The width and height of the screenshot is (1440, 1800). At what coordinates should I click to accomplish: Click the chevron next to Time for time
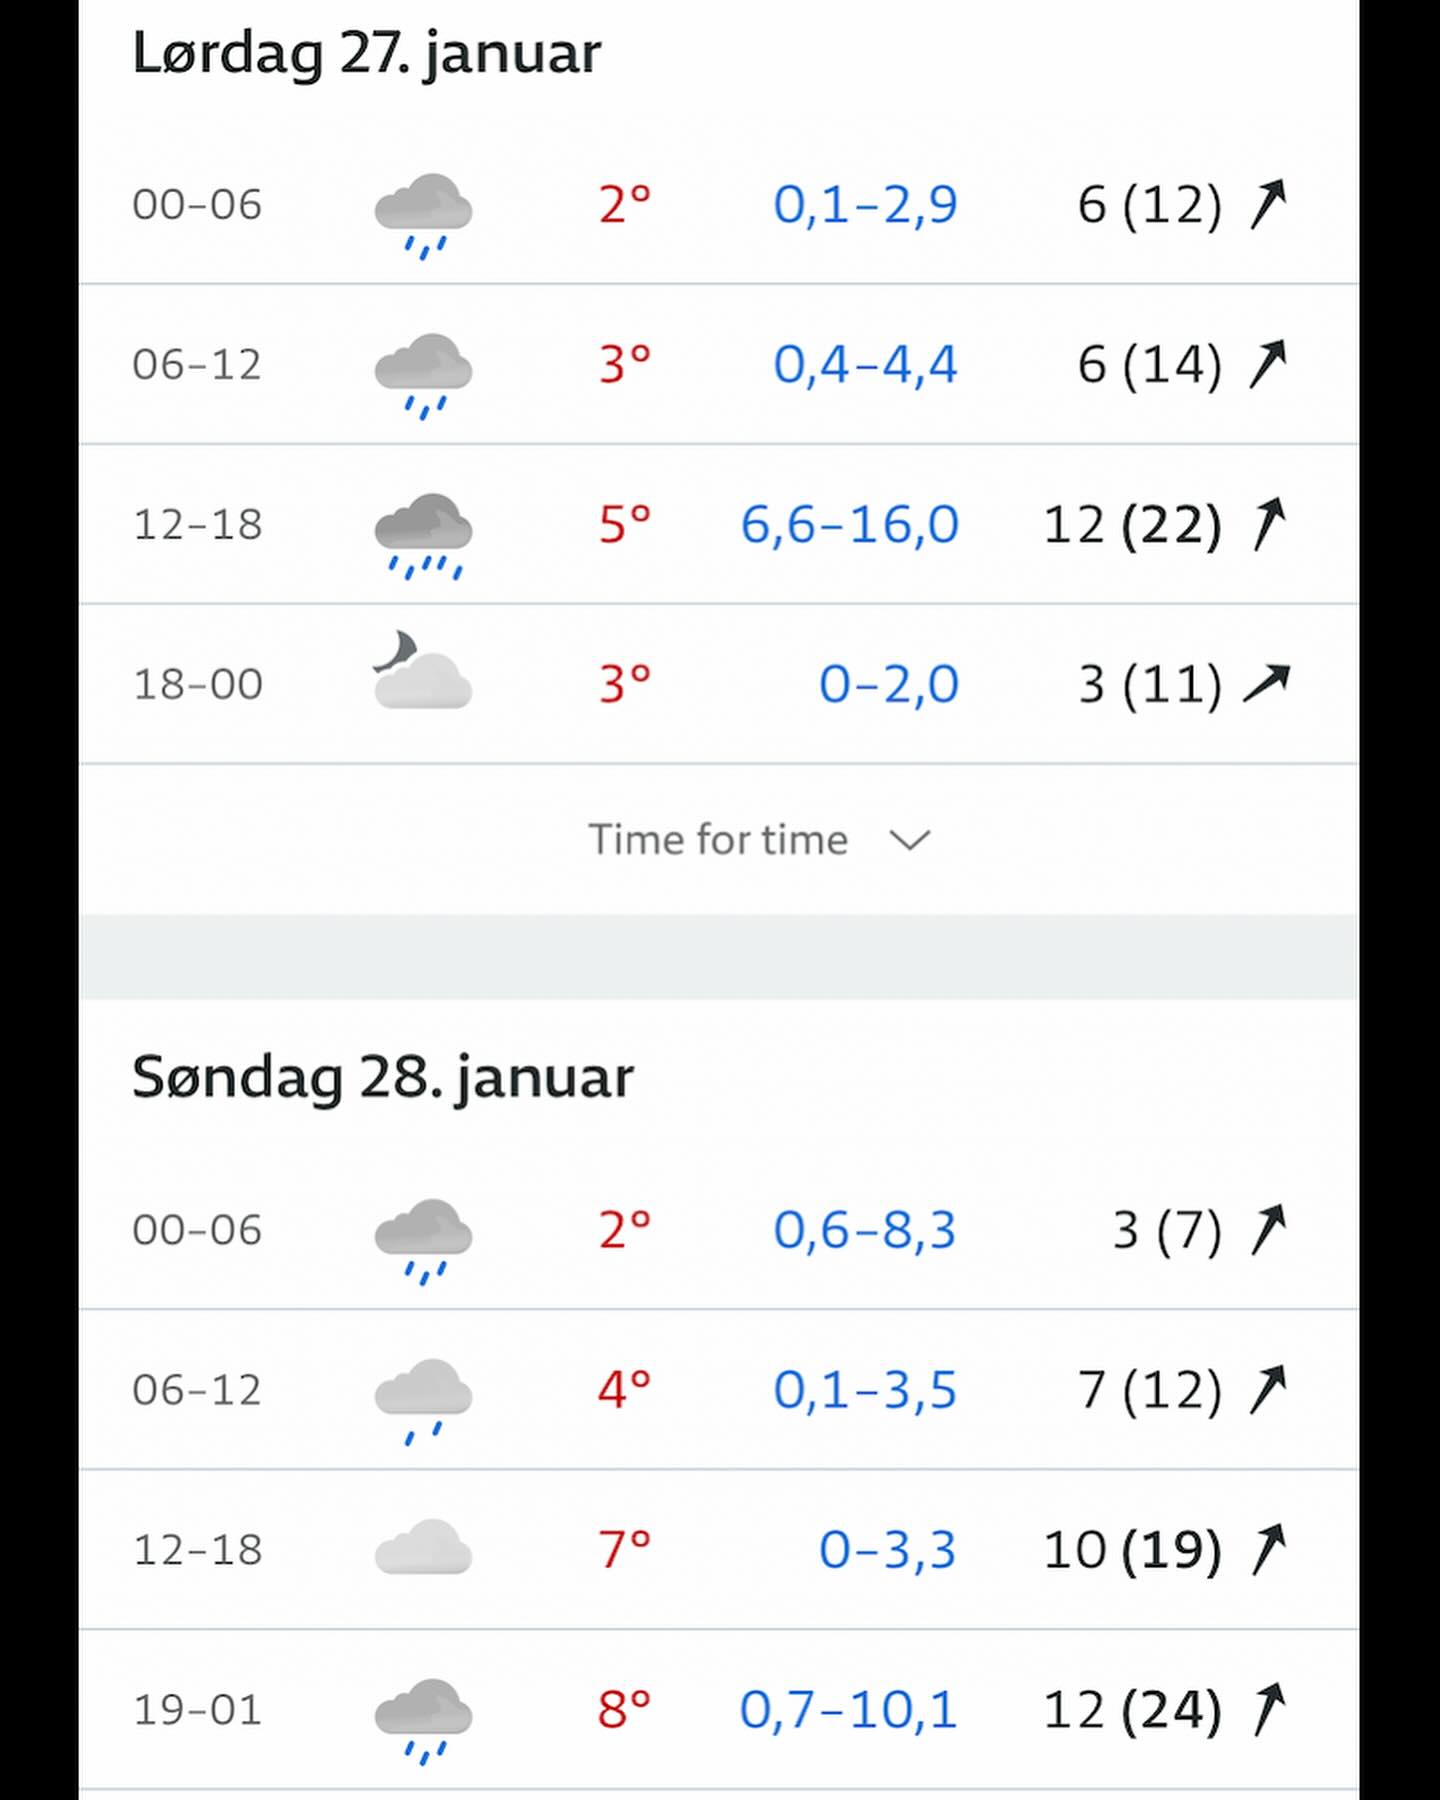[910, 840]
